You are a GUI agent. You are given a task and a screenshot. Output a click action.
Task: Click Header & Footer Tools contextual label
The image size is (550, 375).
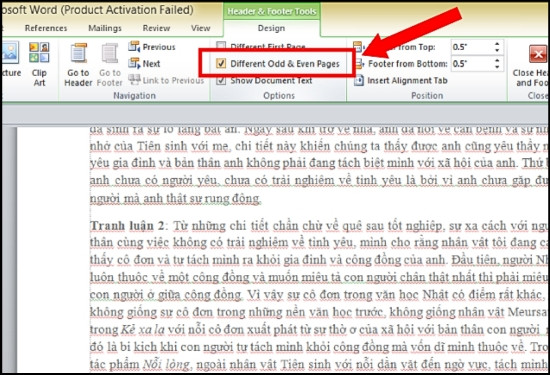tap(272, 11)
